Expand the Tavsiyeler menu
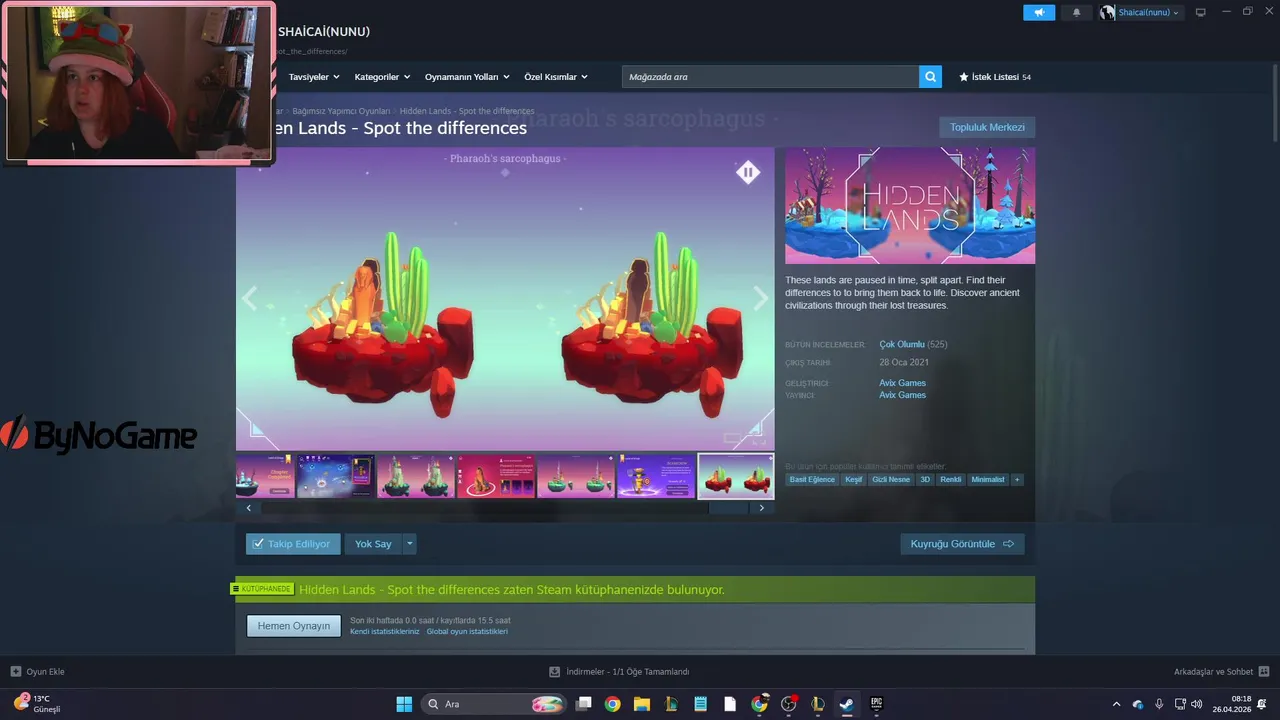 [x=314, y=77]
